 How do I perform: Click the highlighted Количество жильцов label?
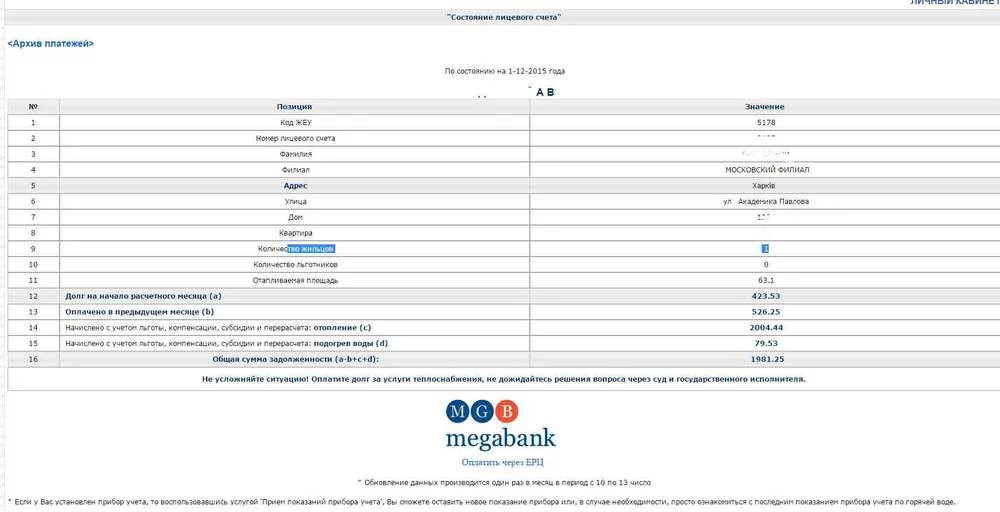(x=296, y=249)
